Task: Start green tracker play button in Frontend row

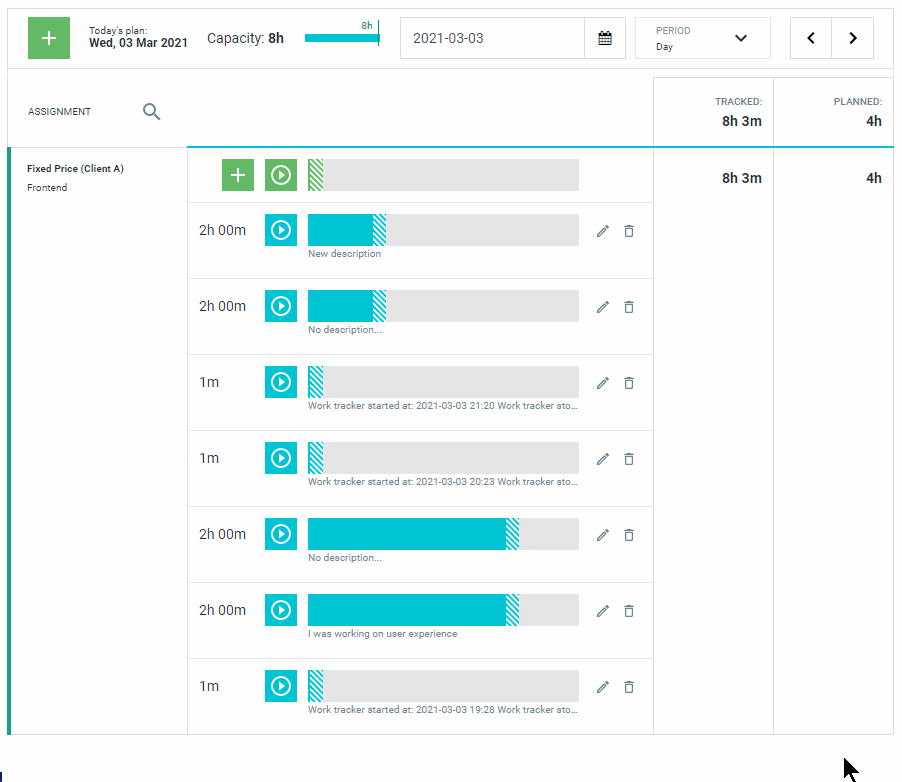Action: [x=281, y=175]
